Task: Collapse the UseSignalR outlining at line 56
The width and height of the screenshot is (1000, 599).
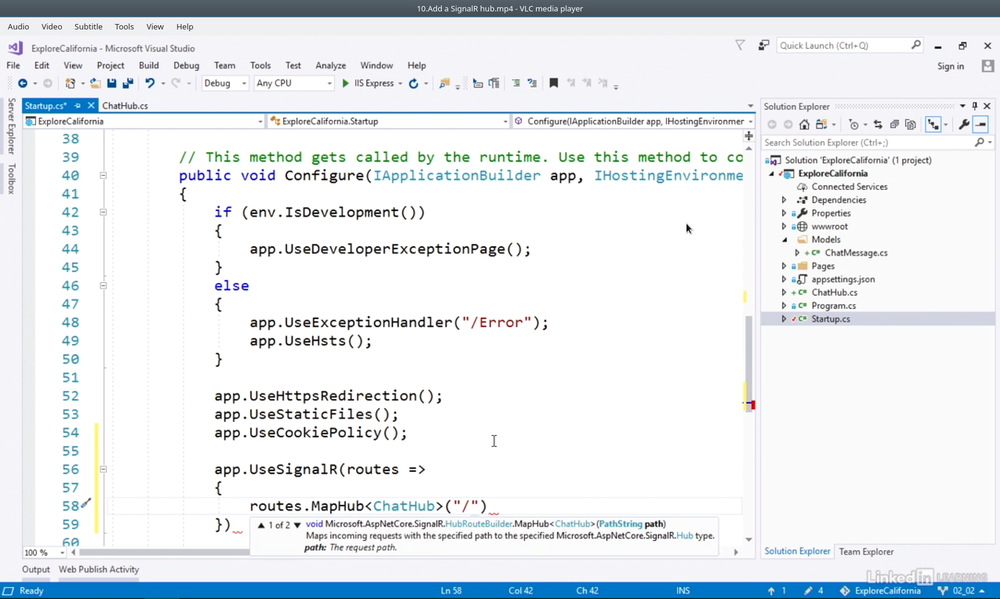Action: (x=103, y=470)
